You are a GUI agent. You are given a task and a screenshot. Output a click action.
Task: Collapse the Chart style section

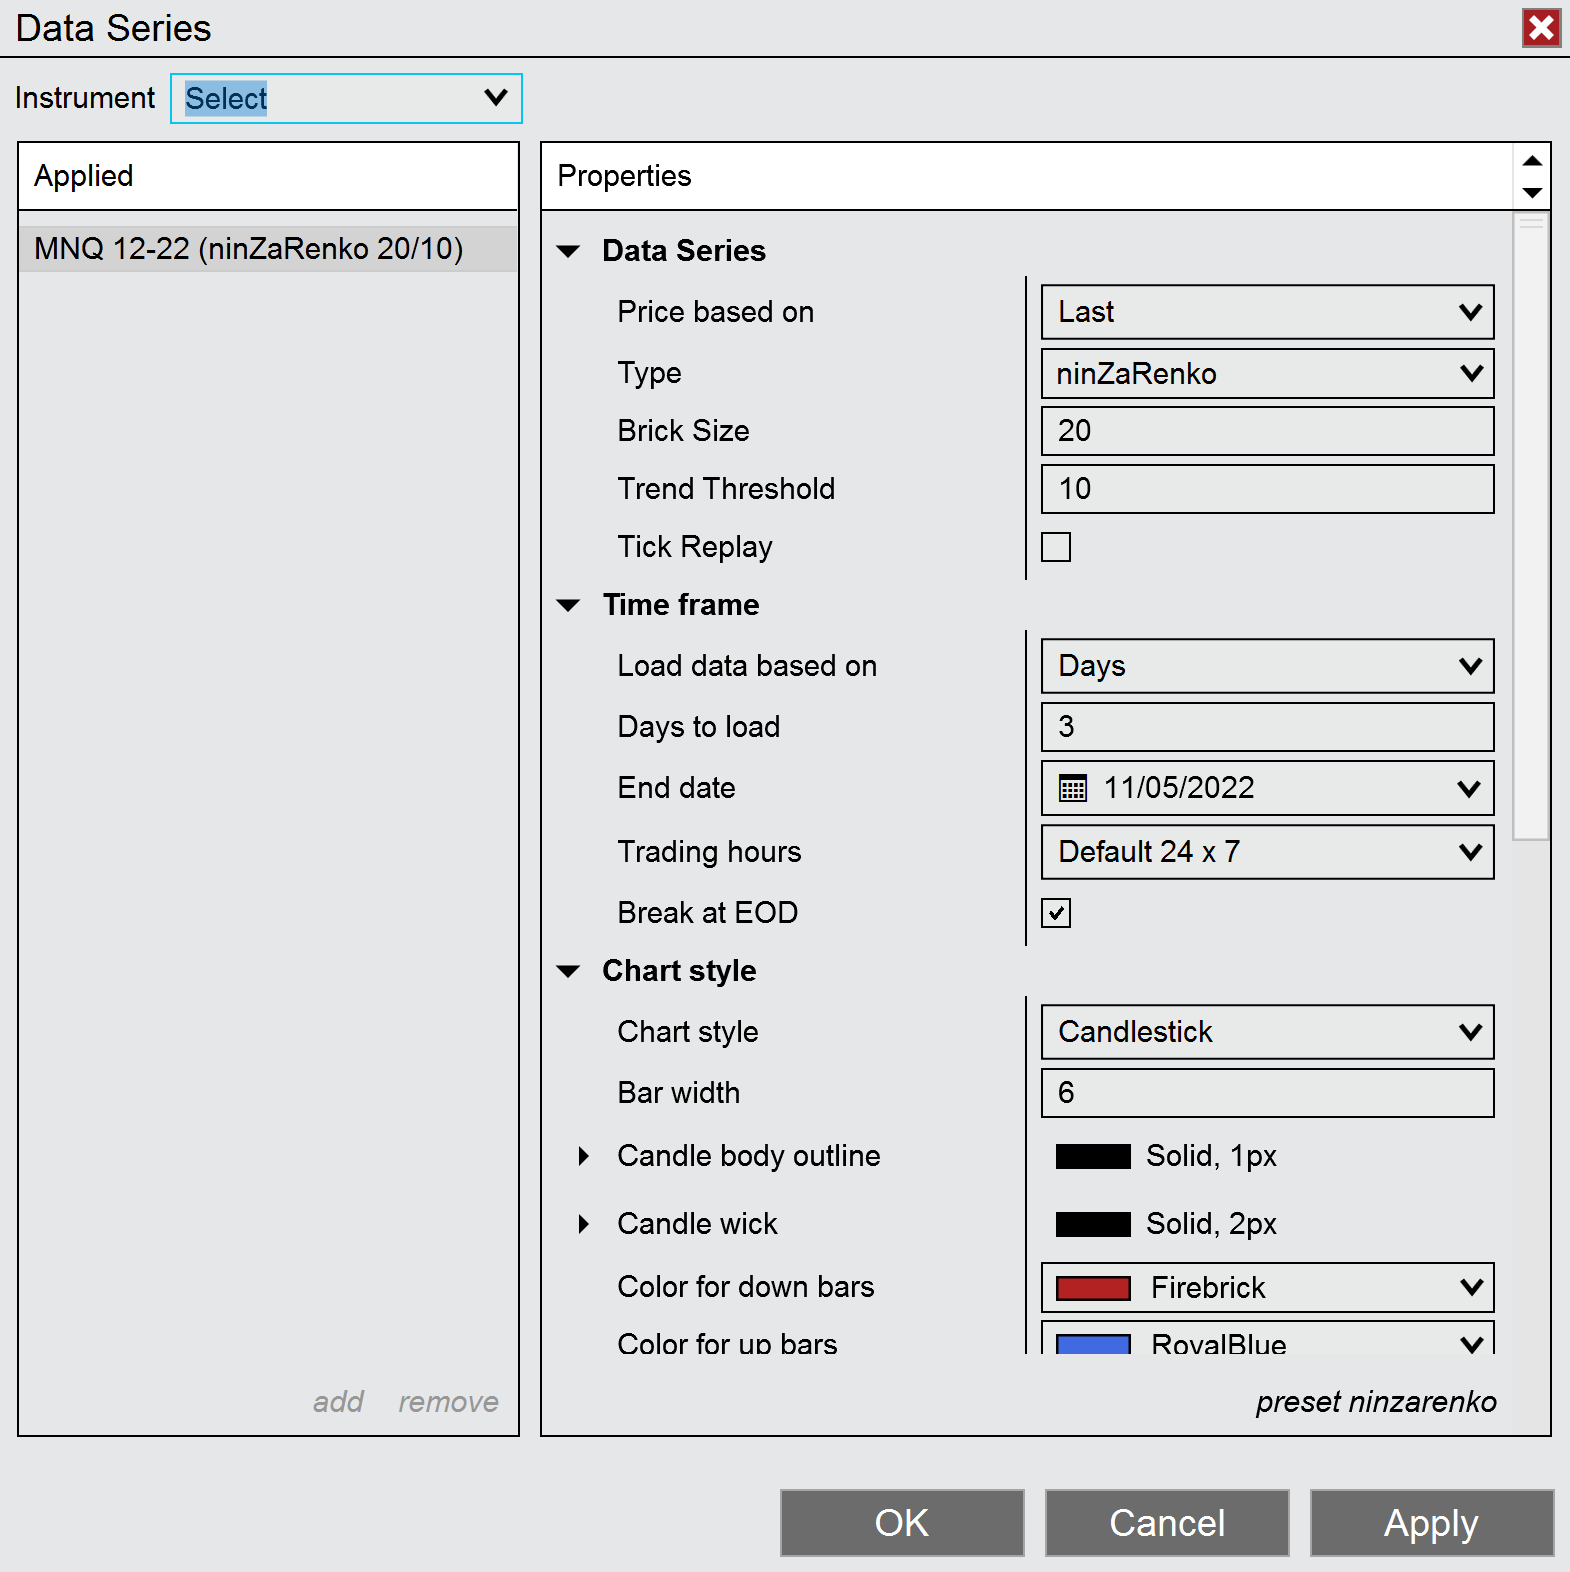(x=569, y=971)
